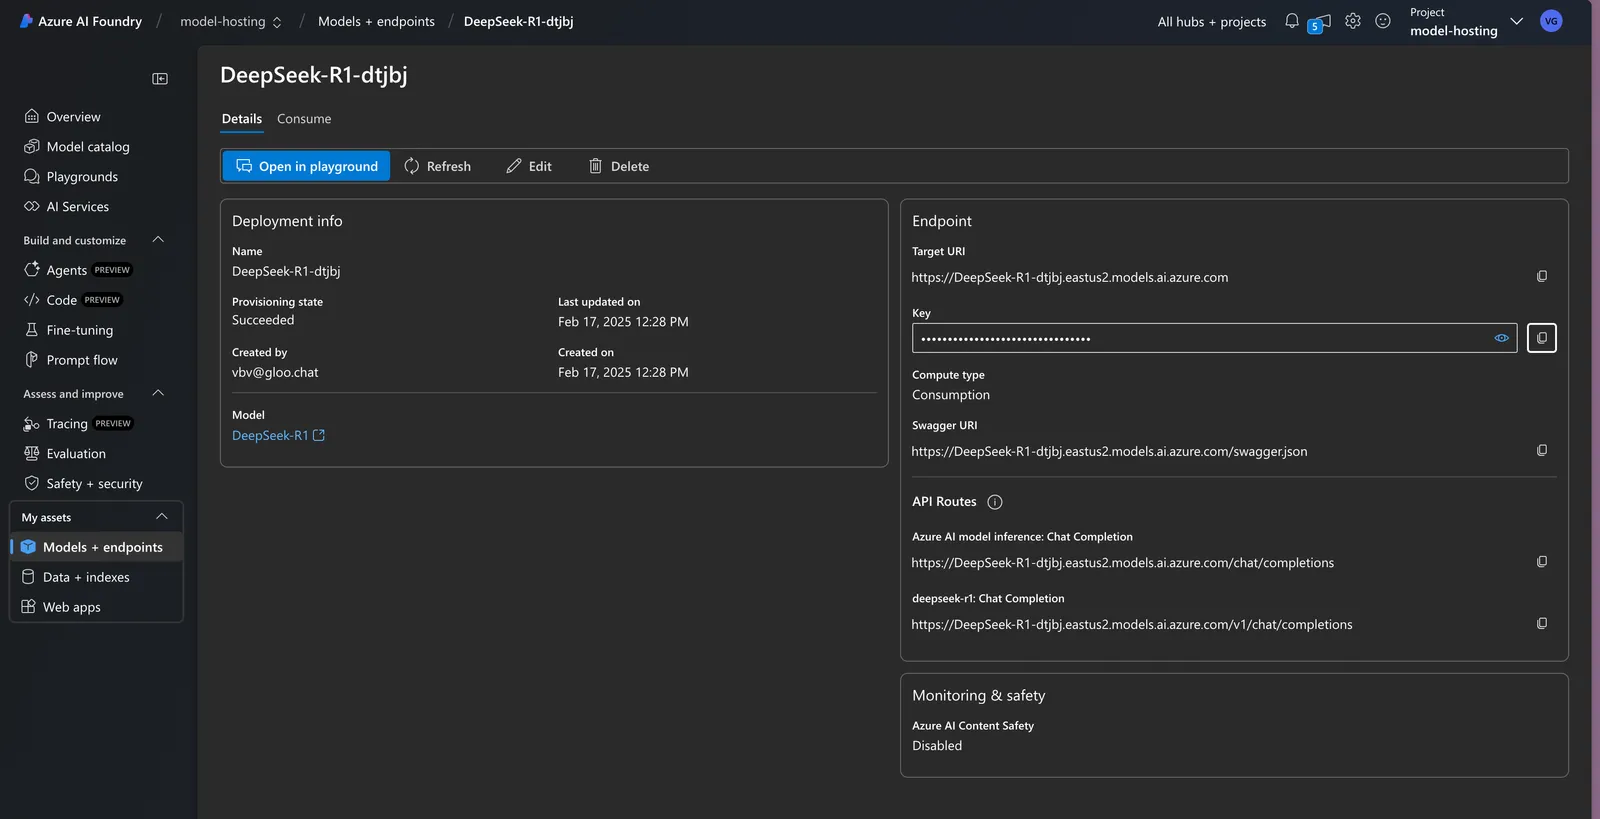Screen dimensions: 1600x819
Task: Open the Delete trash action
Action: click(619, 166)
